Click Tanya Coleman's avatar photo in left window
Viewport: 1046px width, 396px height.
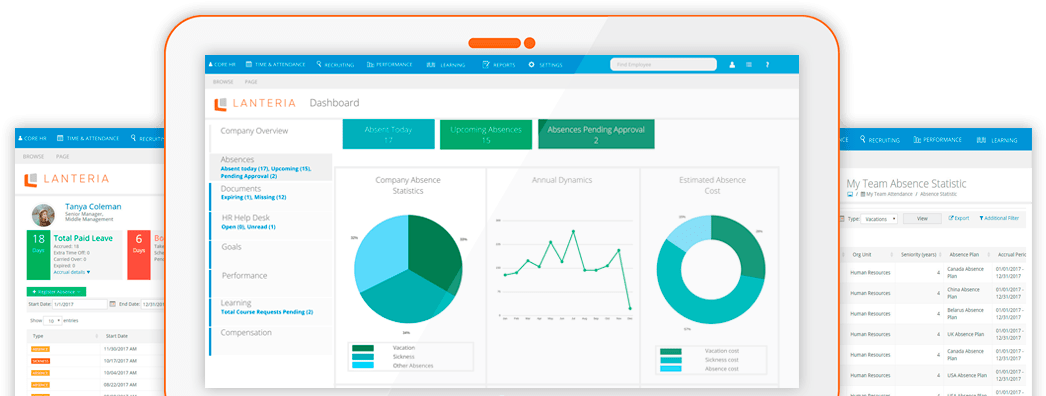pyautogui.click(x=43, y=215)
